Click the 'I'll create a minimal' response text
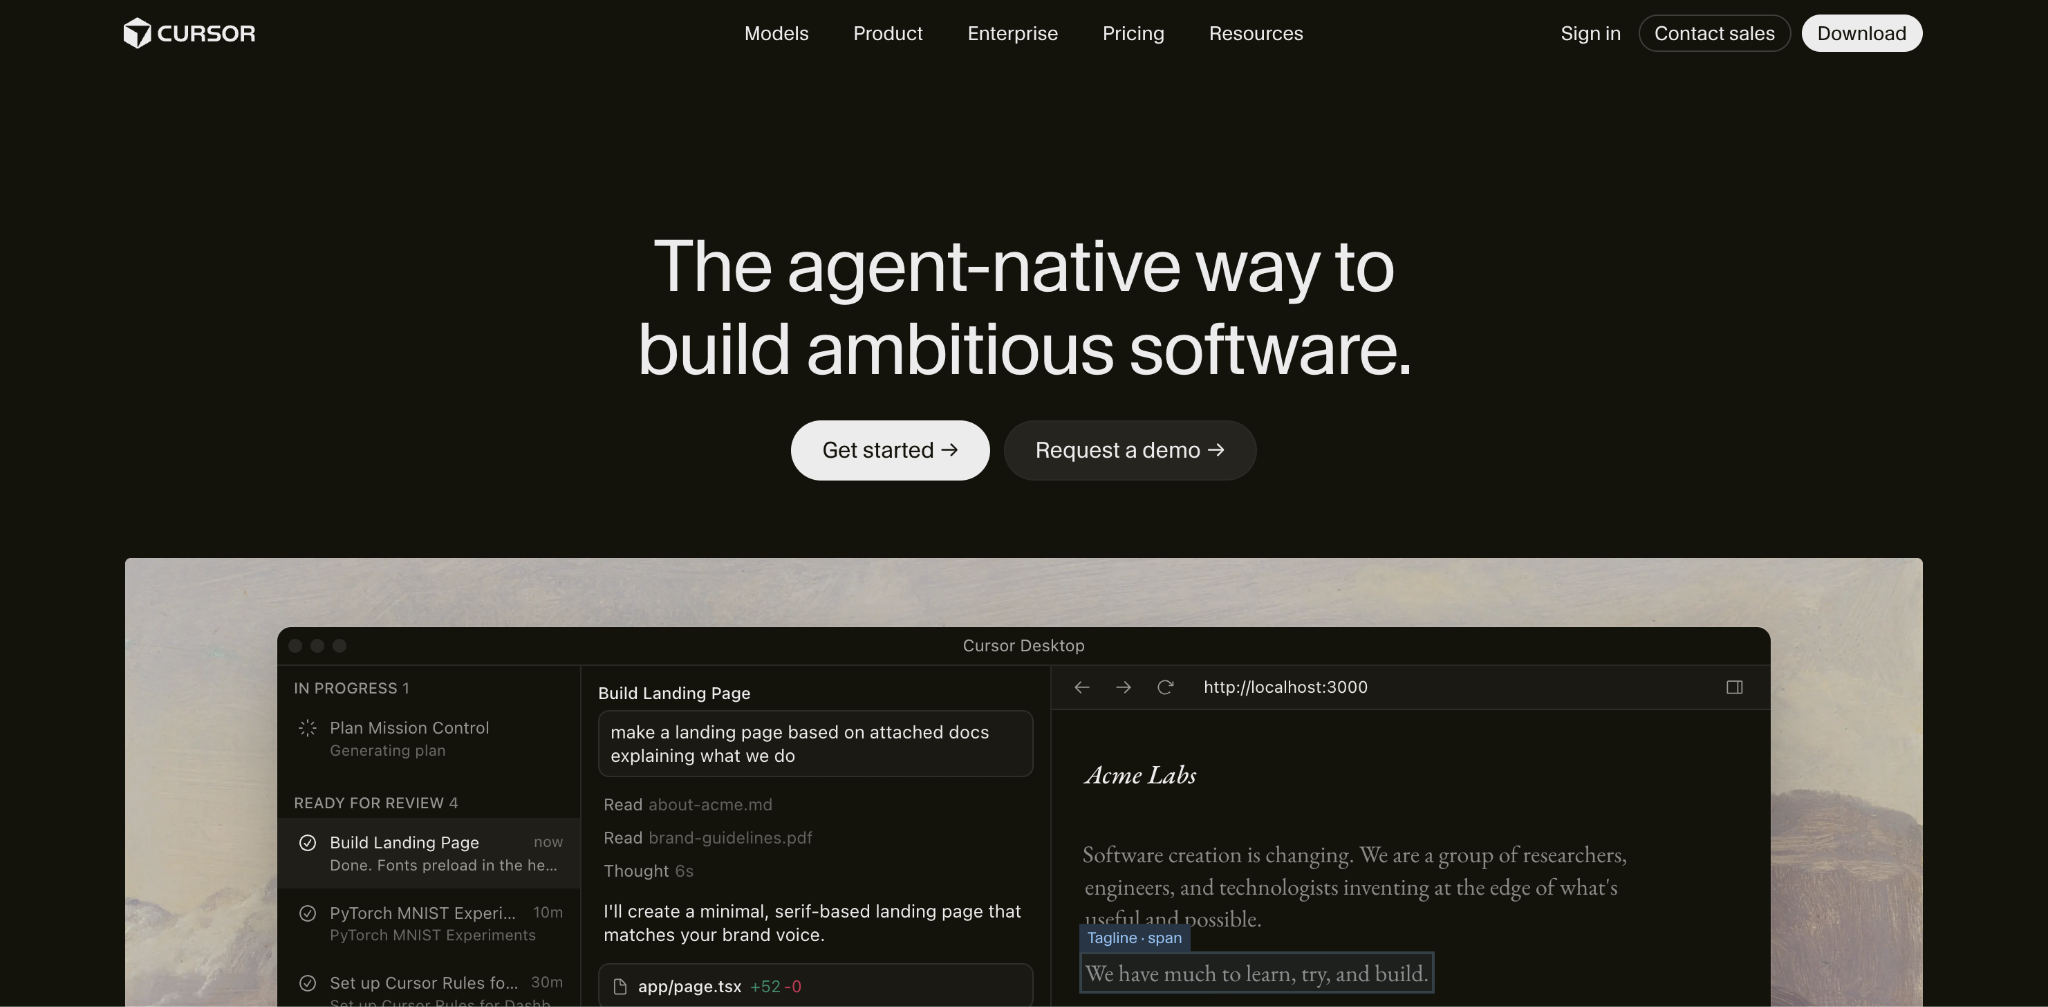The width and height of the screenshot is (2048, 1007). 812,923
